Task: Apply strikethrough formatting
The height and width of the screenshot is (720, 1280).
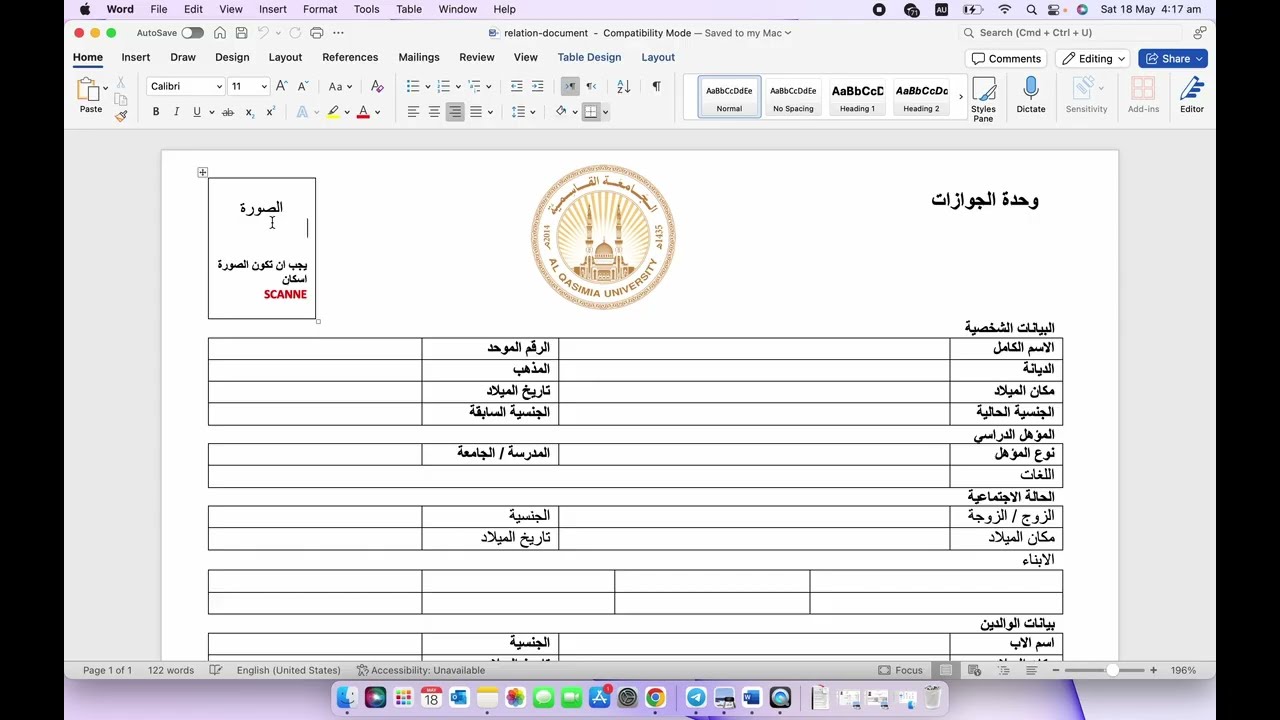Action: point(228,112)
